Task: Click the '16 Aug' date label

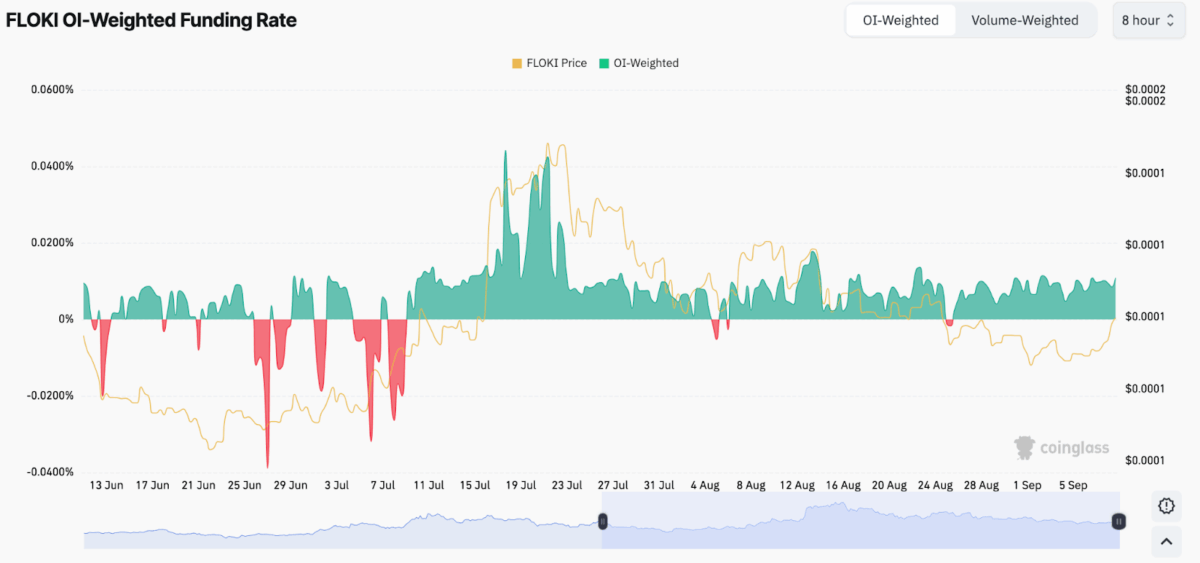Action: click(x=843, y=485)
